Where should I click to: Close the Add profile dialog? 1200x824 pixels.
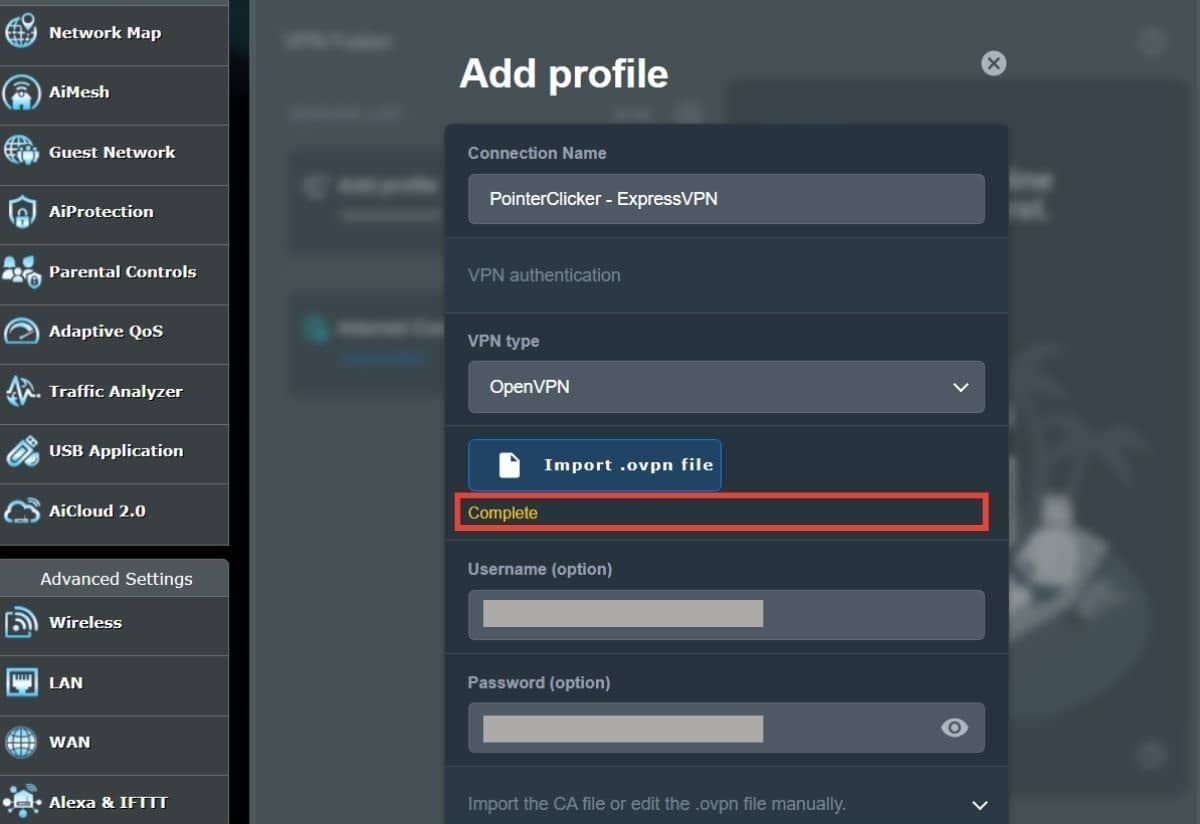(x=993, y=64)
